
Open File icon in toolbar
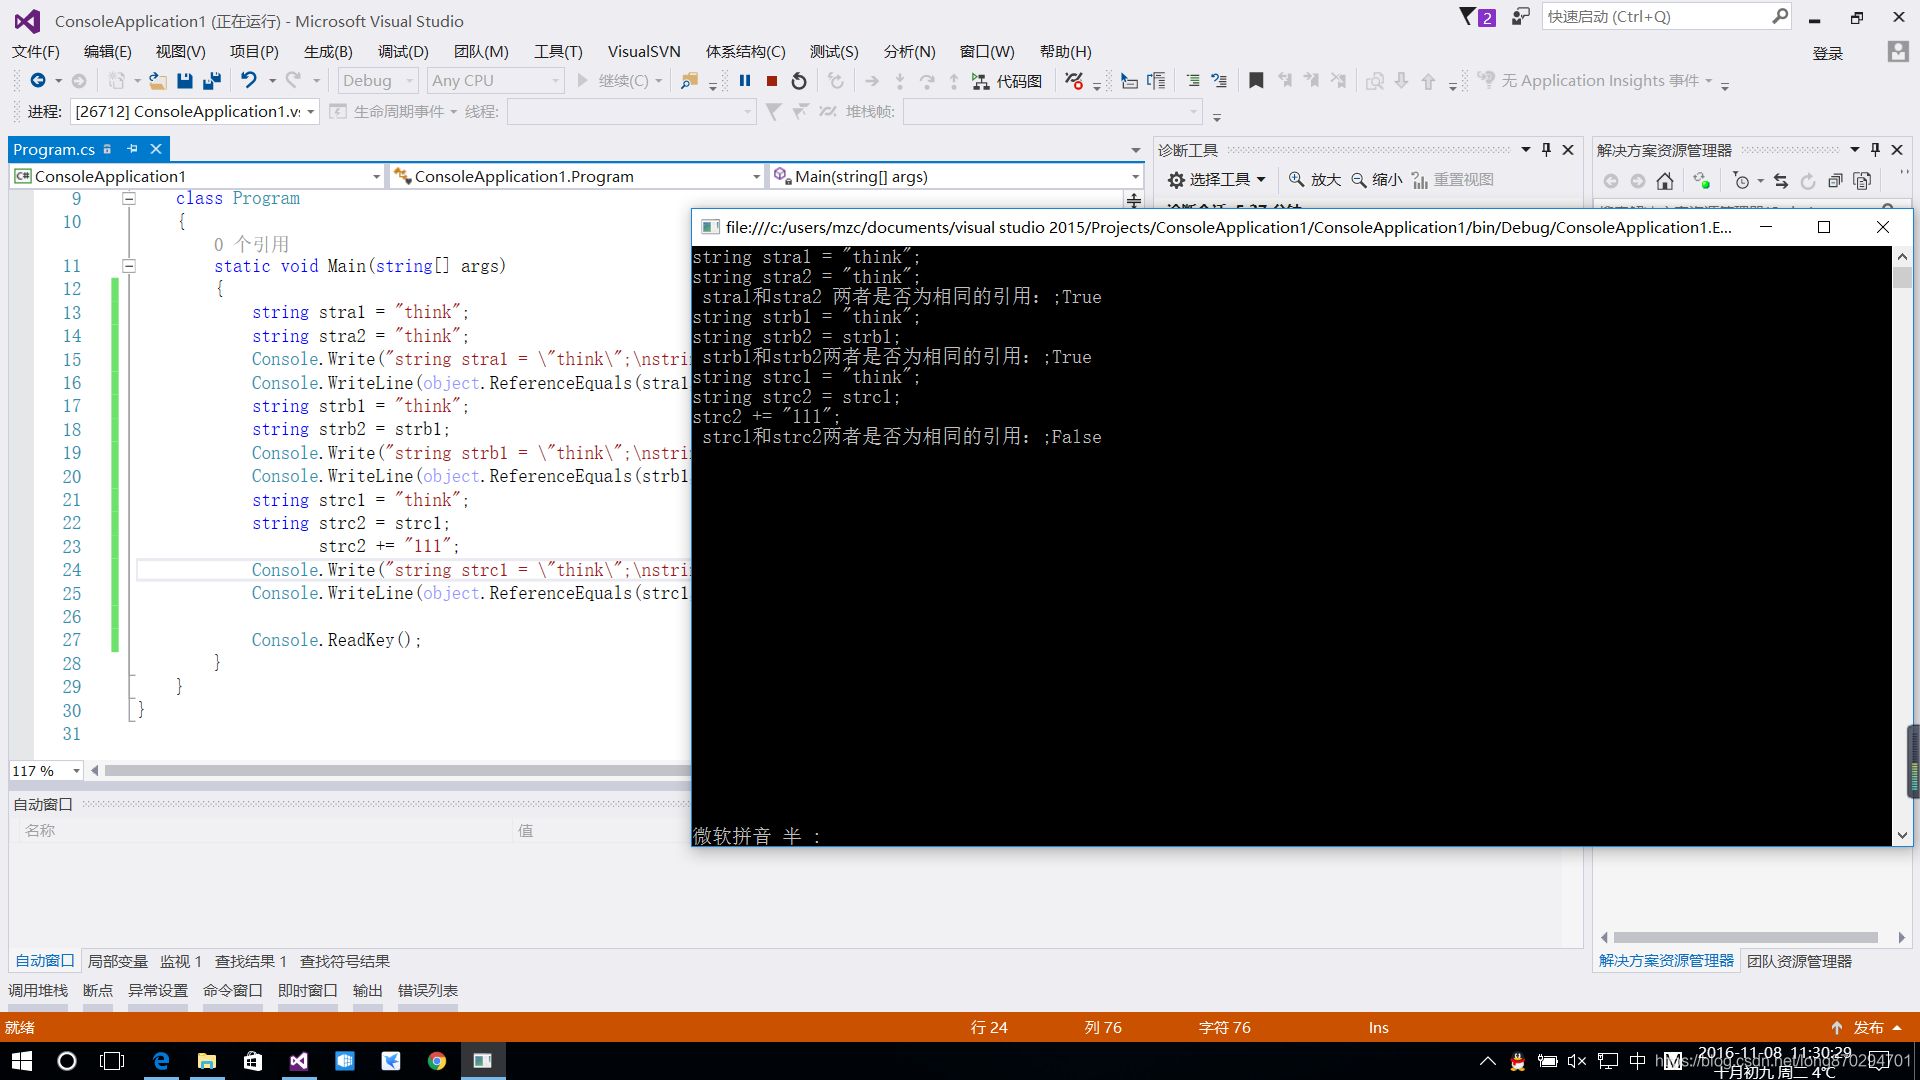coord(158,81)
